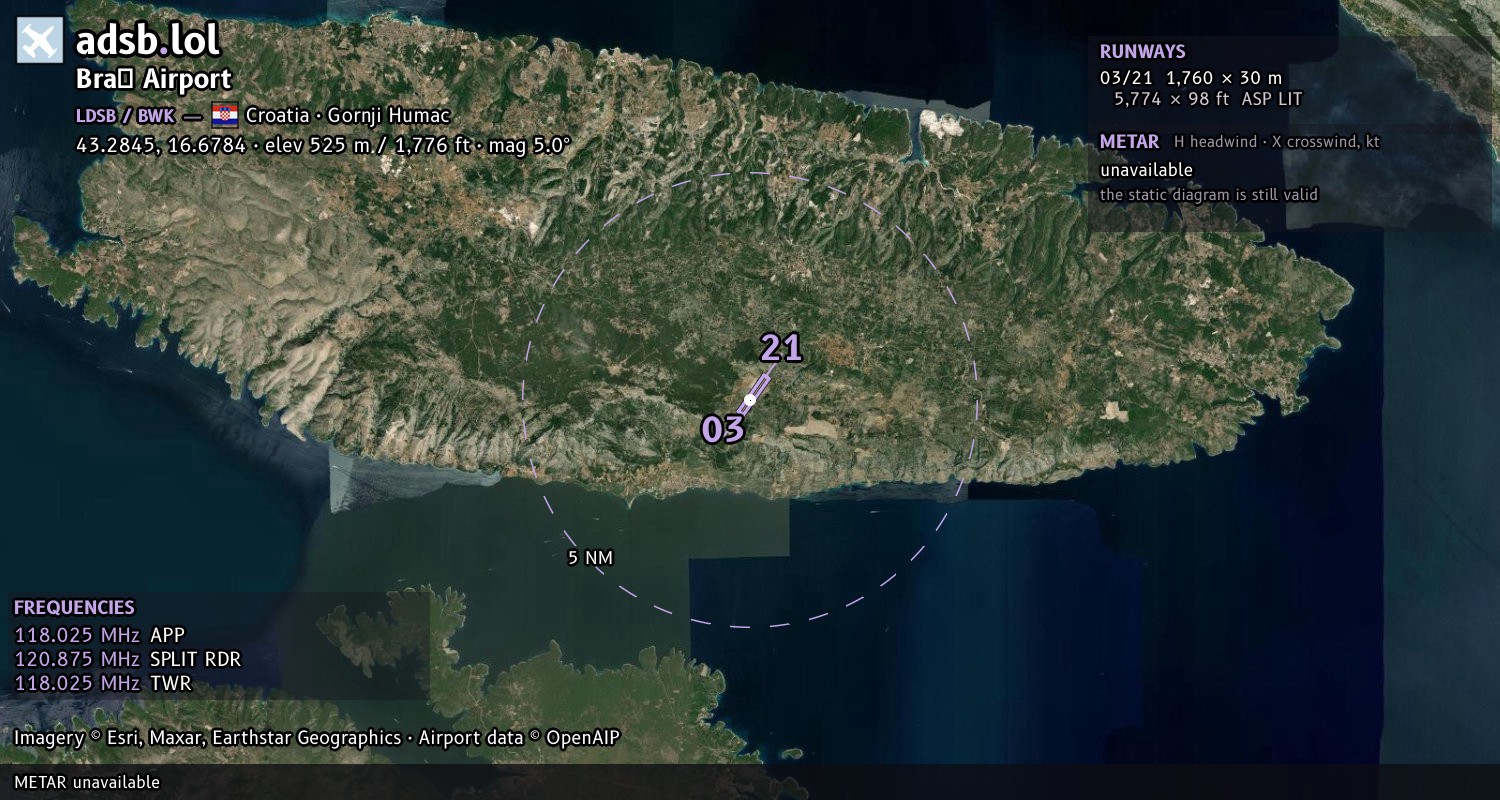Click the METAR section heading
The width and height of the screenshot is (1500, 800).
point(1130,141)
